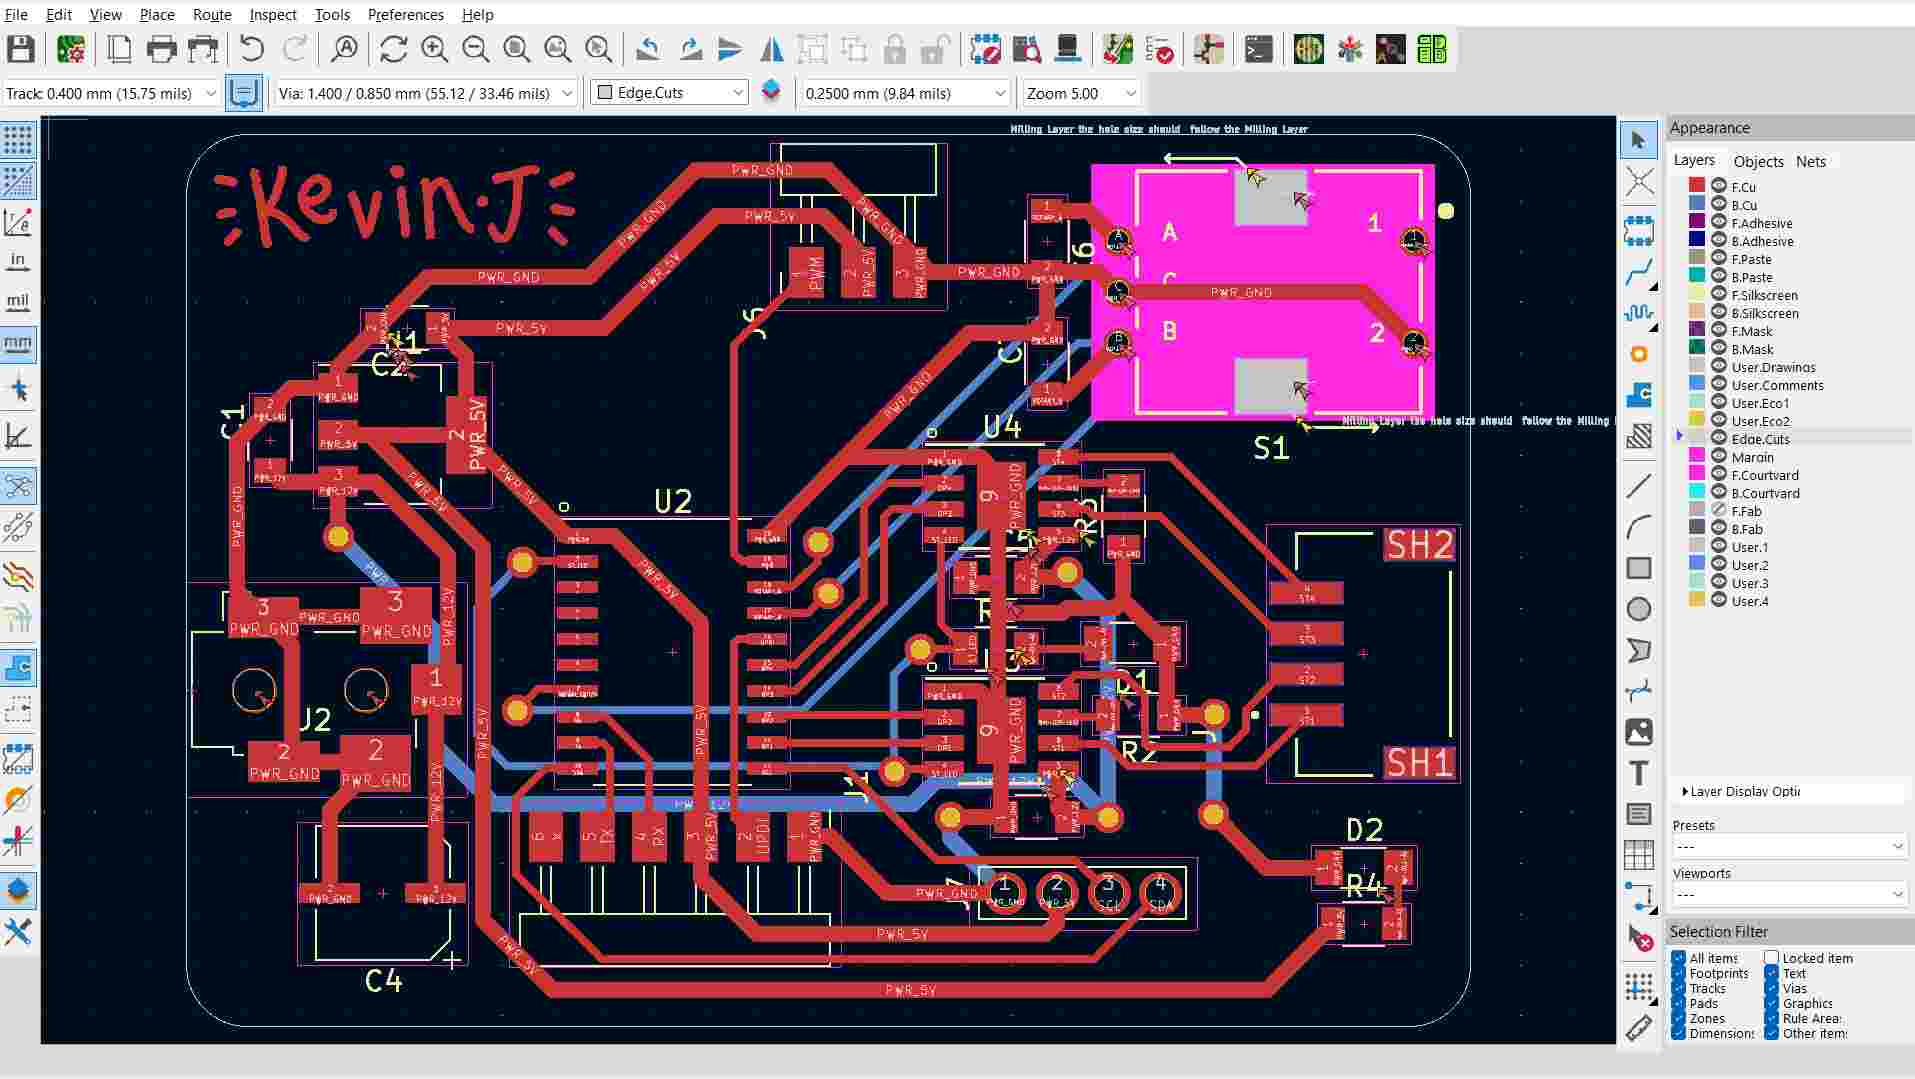Choose the Add Text tool
This screenshot has width=1915, height=1079.
point(1638,773)
